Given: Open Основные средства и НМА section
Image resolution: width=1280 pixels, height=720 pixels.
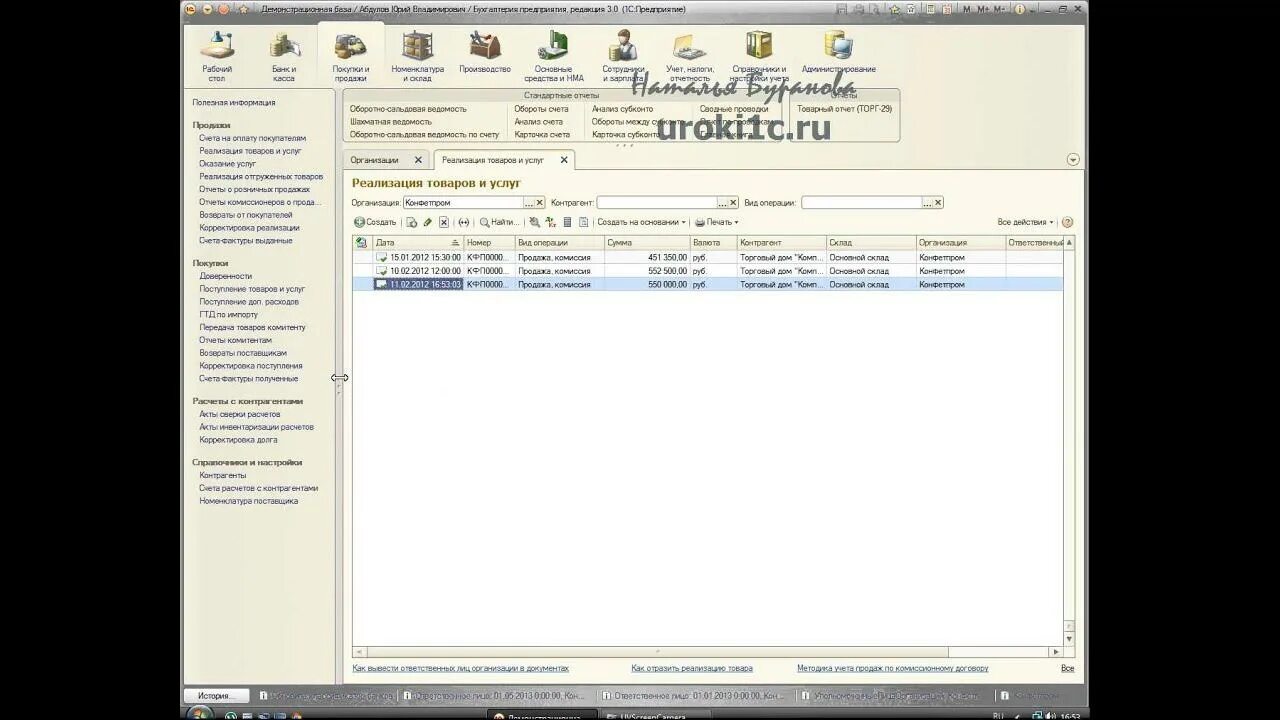Looking at the screenshot, I should [x=553, y=57].
